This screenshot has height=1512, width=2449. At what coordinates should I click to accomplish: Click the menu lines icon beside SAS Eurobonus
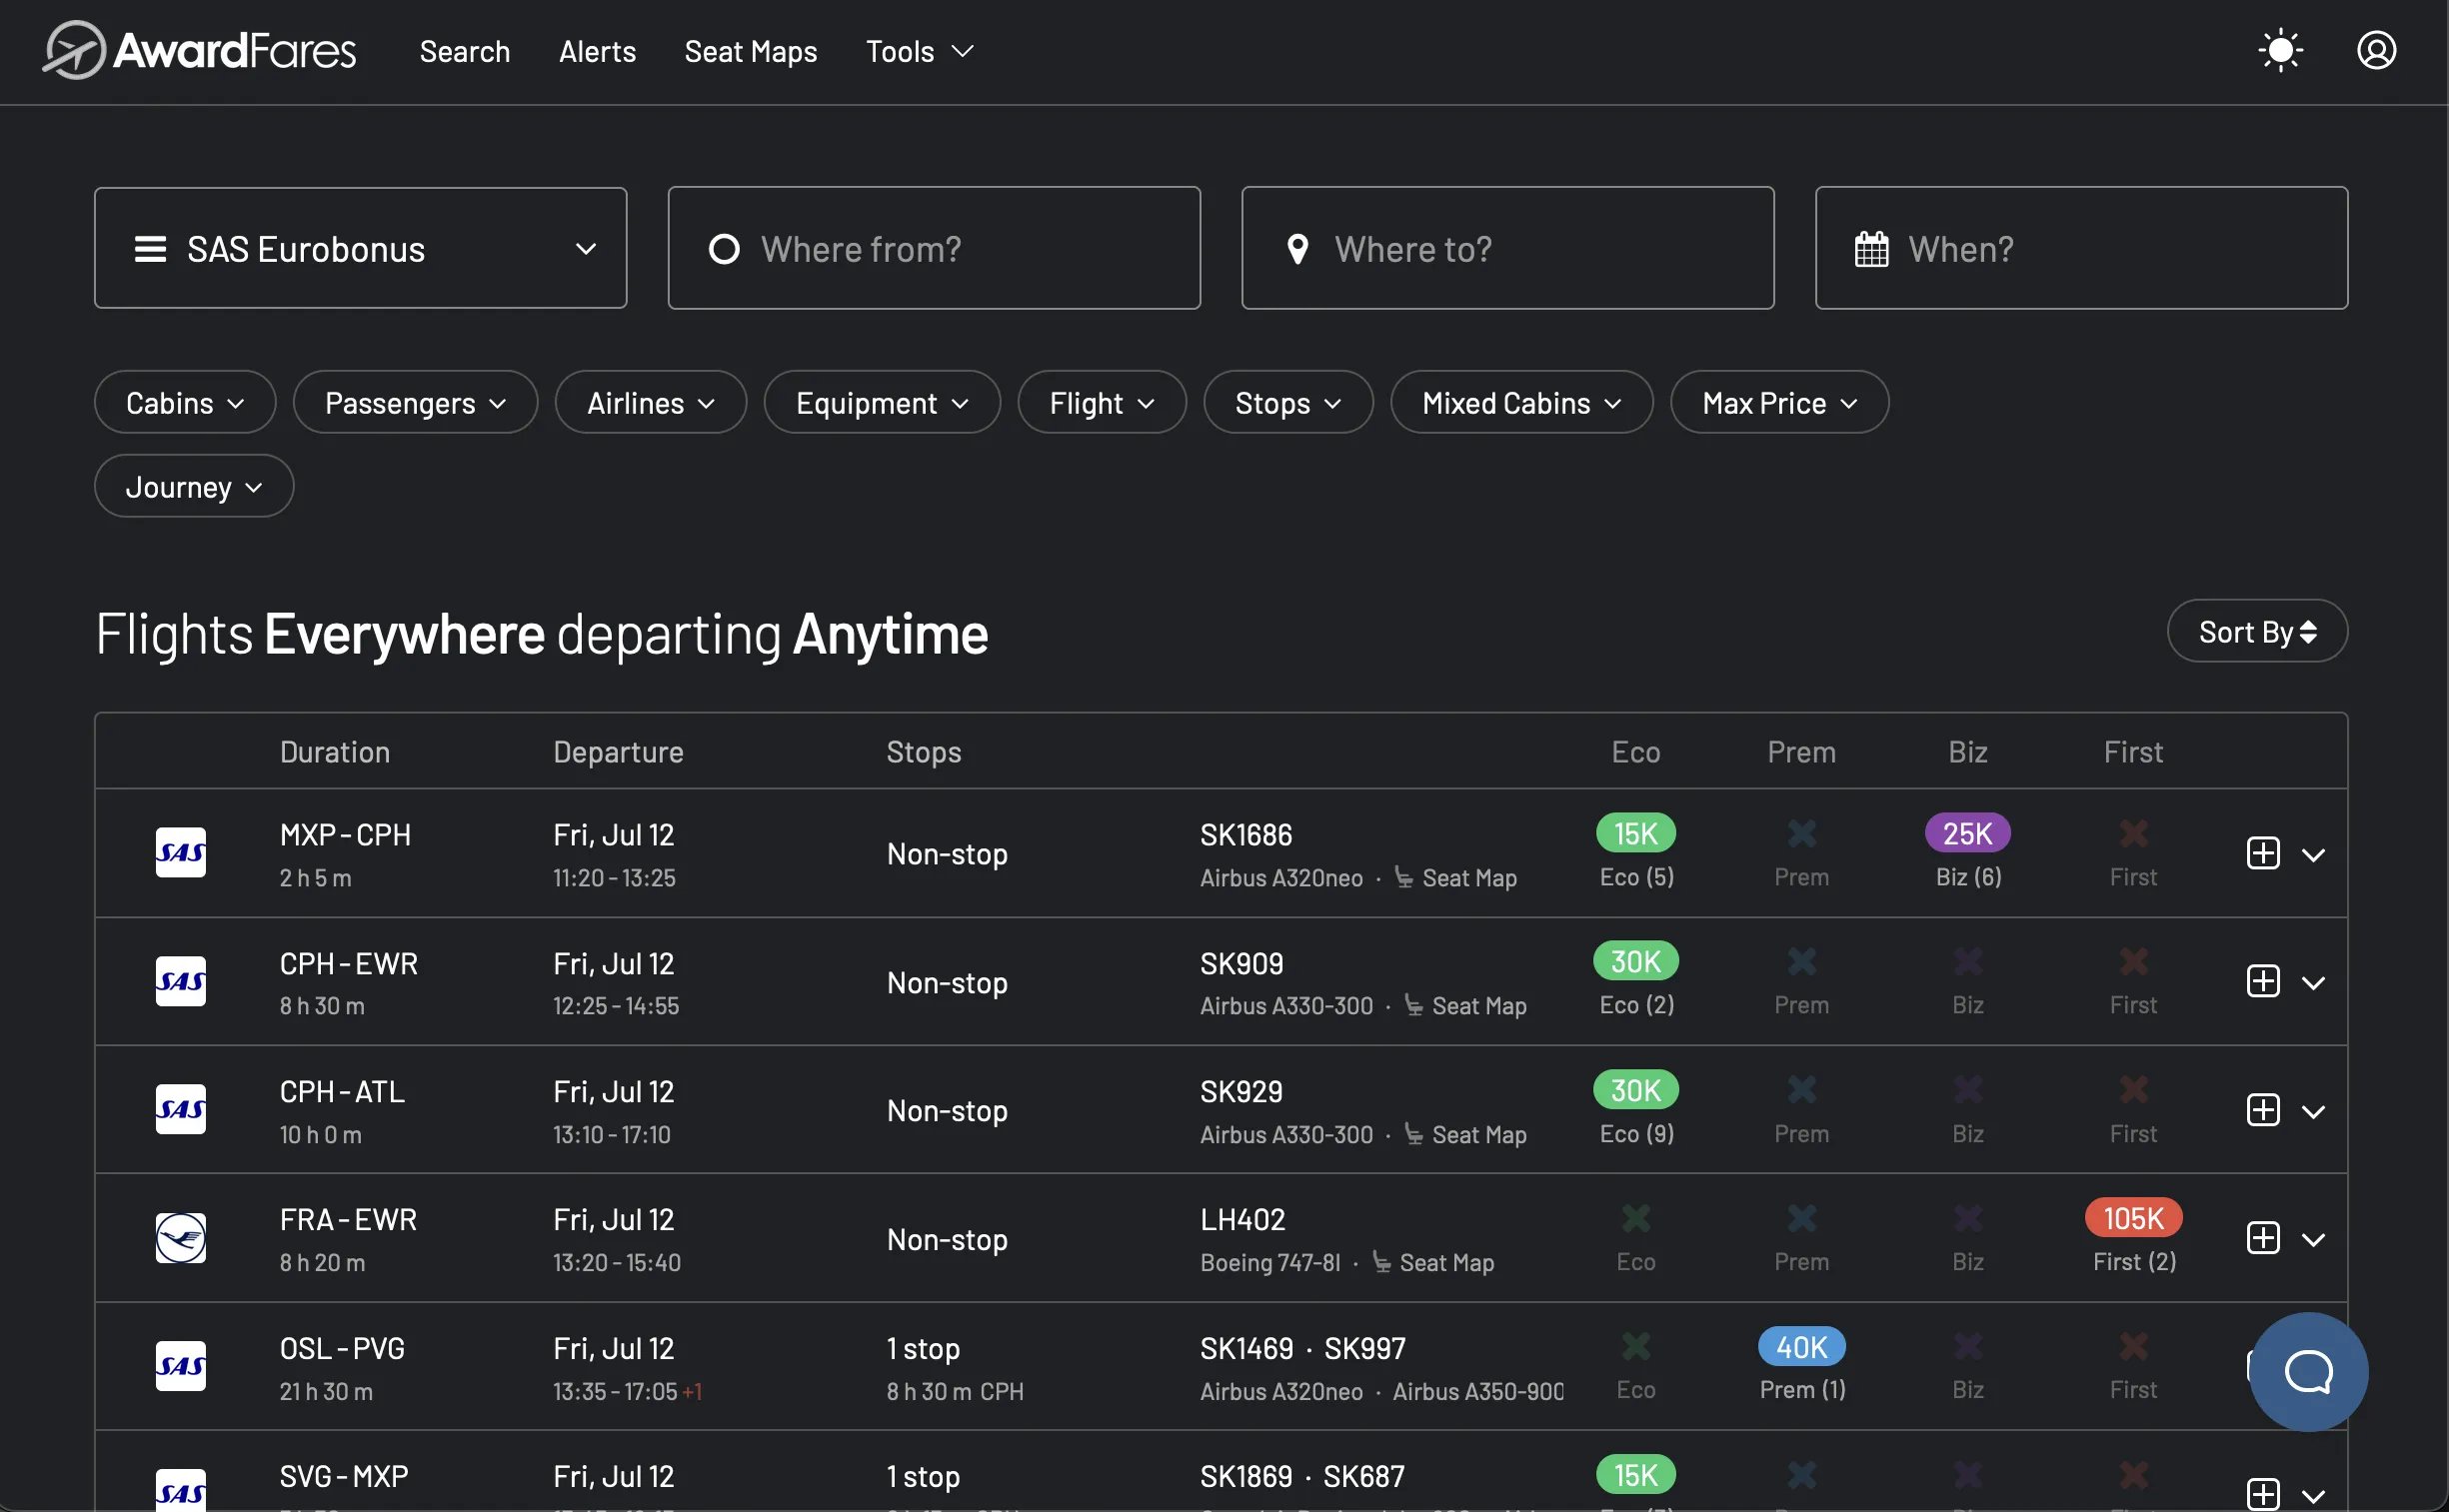[x=150, y=249]
